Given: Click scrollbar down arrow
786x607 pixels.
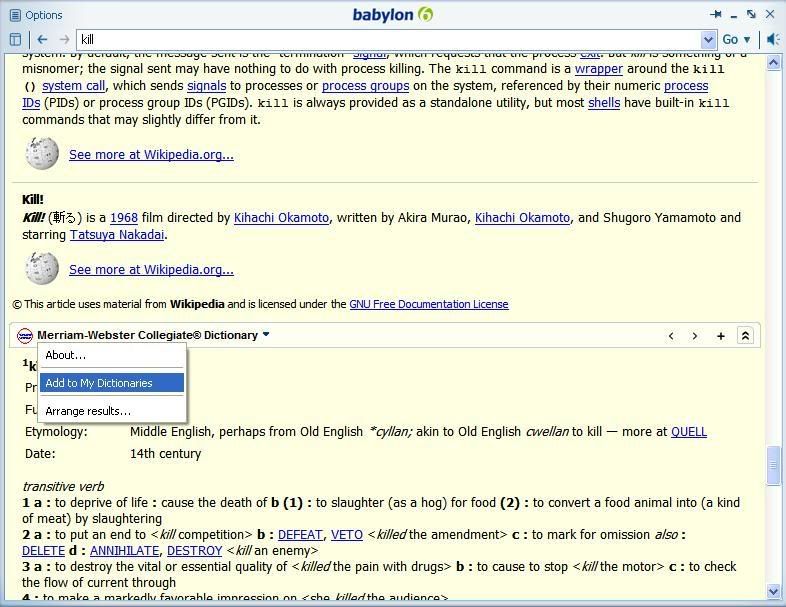Looking at the screenshot, I should tap(773, 591).
